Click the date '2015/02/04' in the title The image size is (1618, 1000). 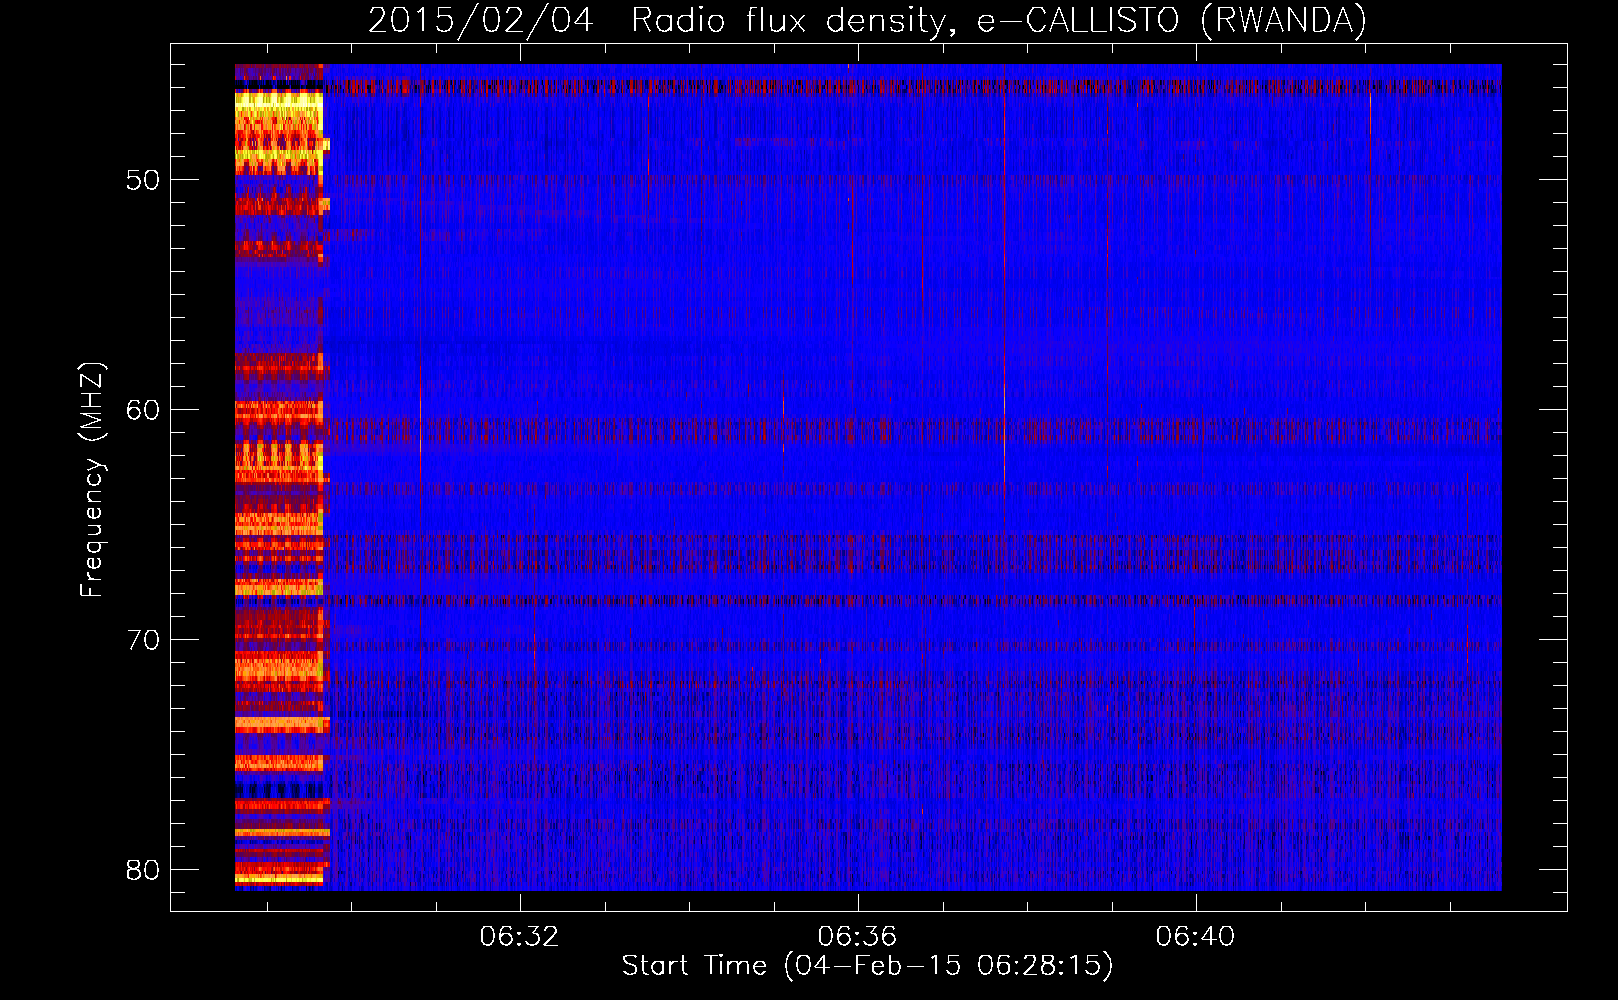coord(481,20)
